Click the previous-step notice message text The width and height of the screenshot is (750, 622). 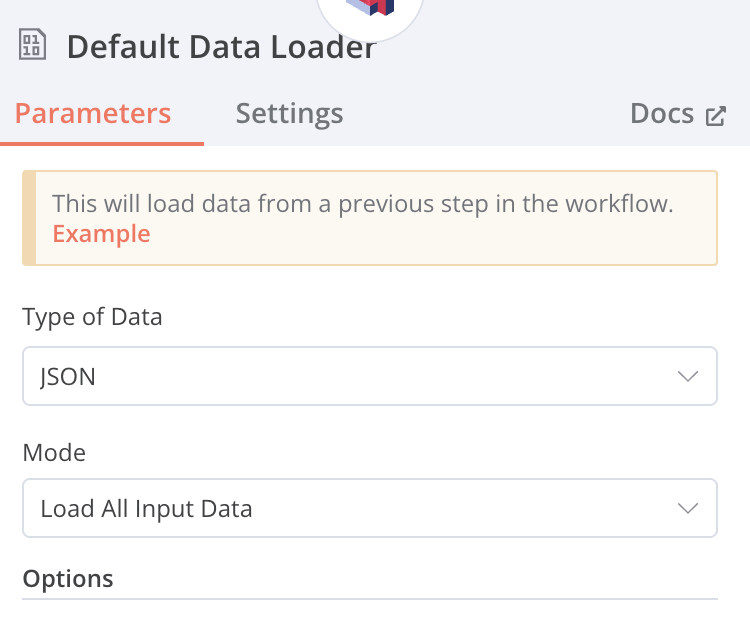click(362, 204)
